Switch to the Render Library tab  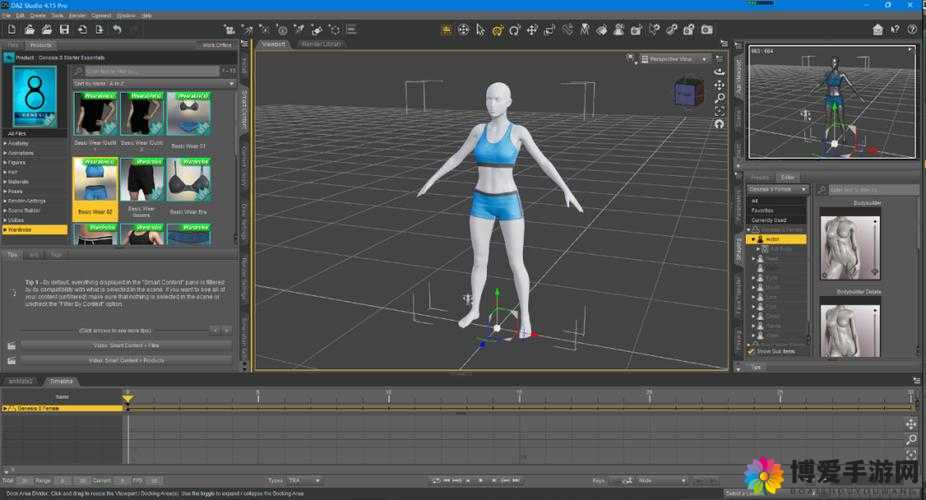tap(321, 44)
